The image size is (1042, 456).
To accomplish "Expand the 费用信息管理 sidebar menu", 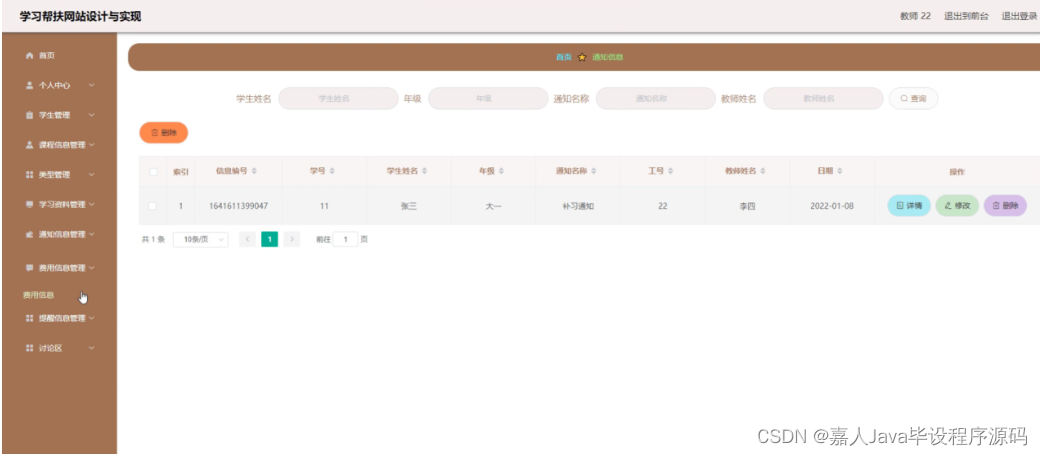I will 59,269.
